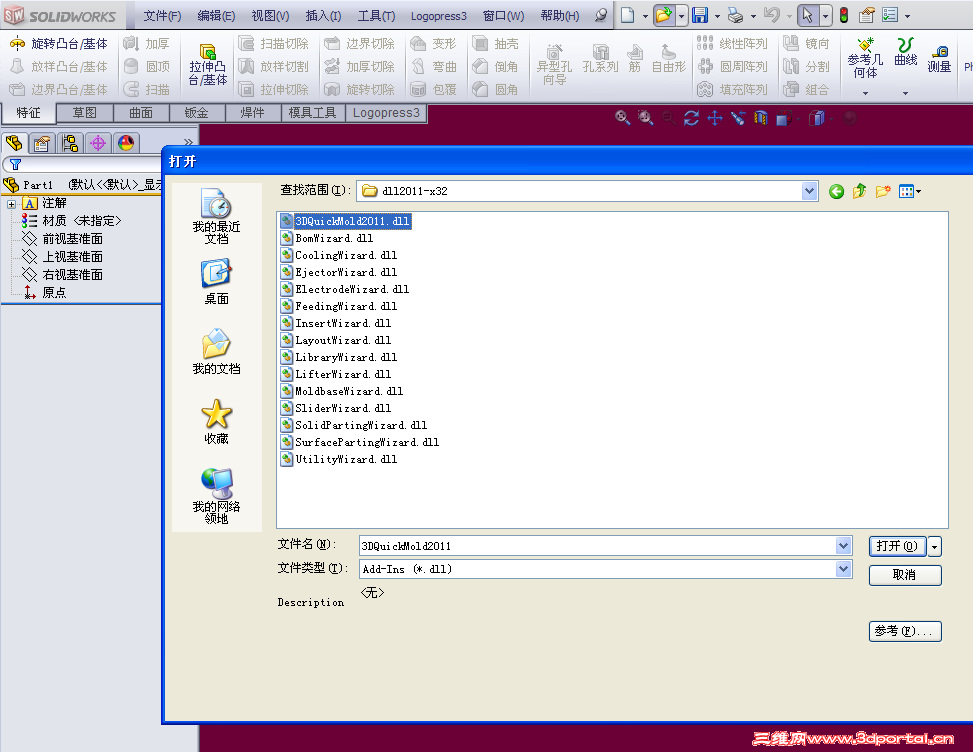Switch to the Surfaces (曲面) tab
Image resolution: width=973 pixels, height=752 pixels.
click(x=141, y=113)
